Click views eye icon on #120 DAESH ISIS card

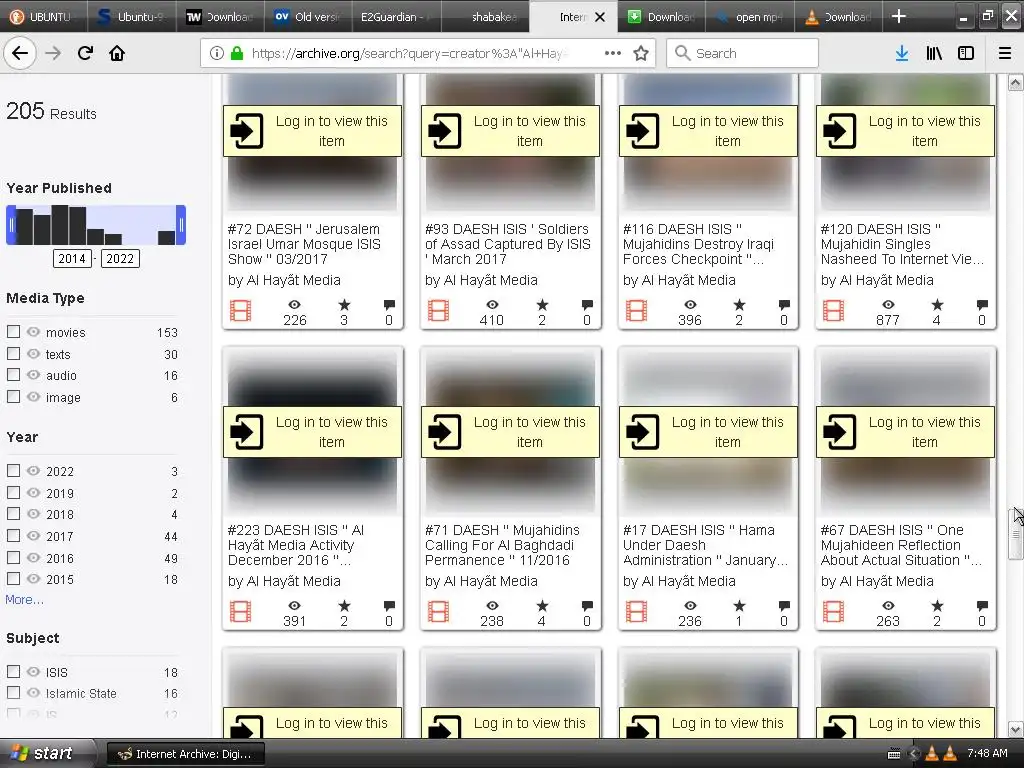[x=888, y=304]
